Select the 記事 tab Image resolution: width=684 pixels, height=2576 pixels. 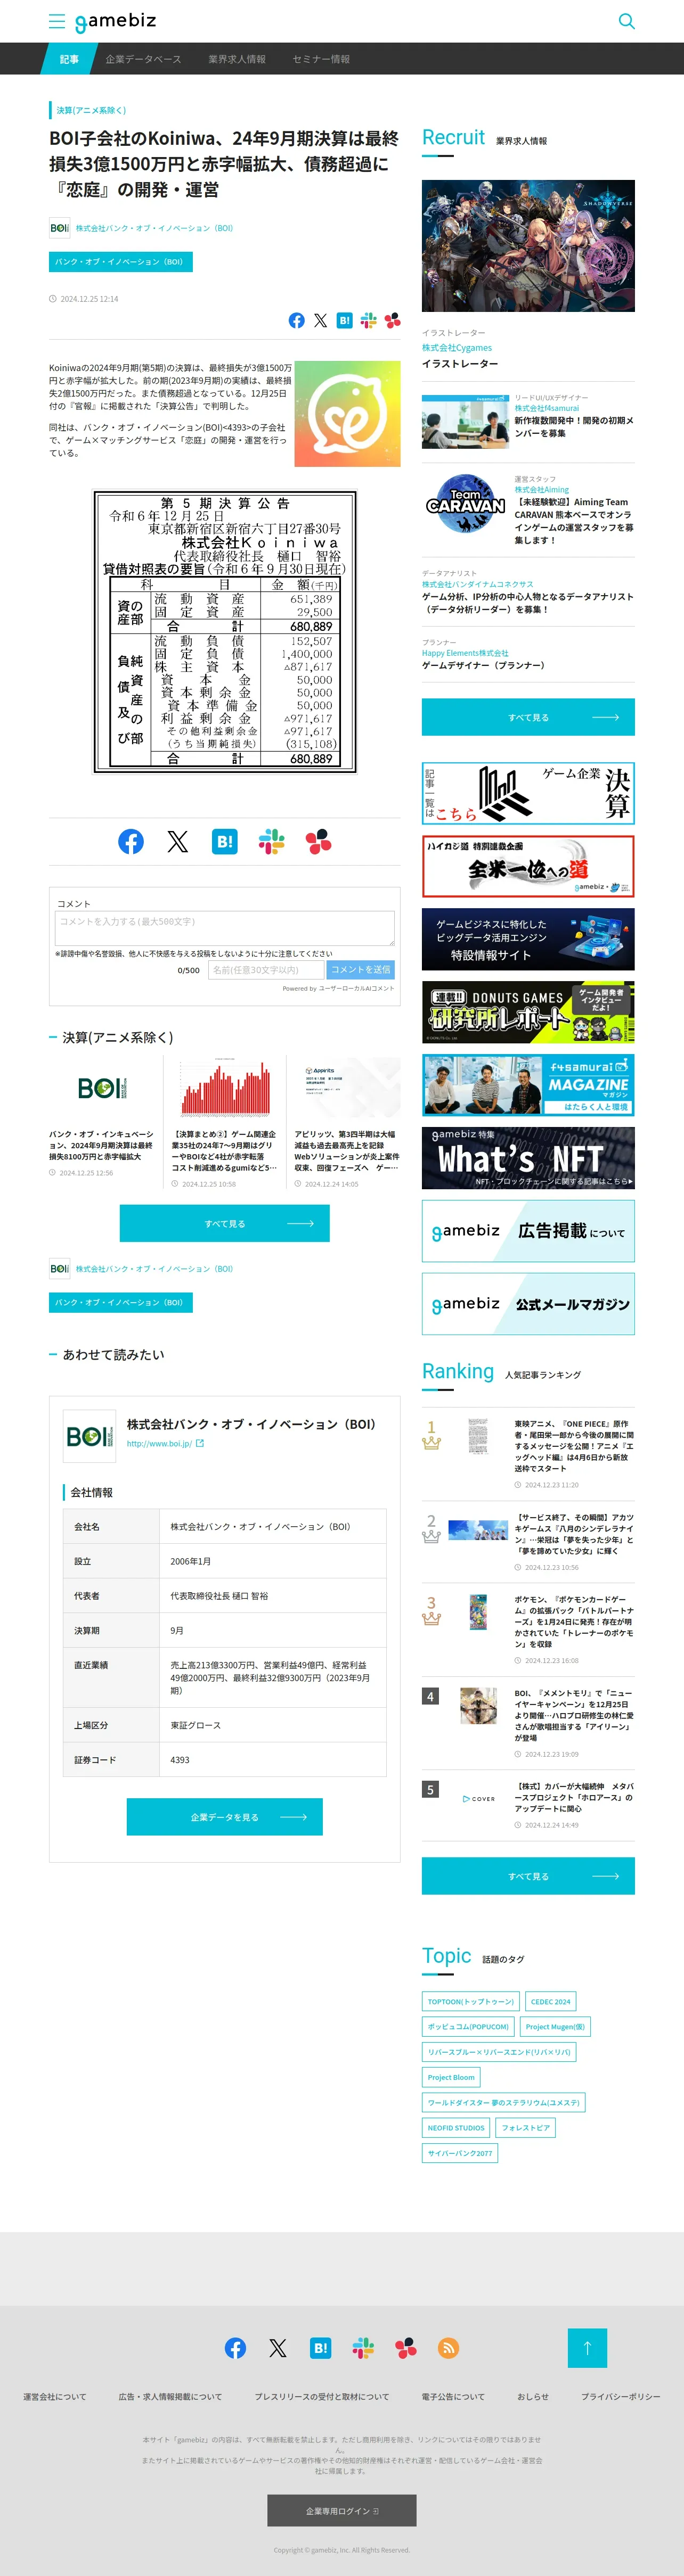pos(69,59)
